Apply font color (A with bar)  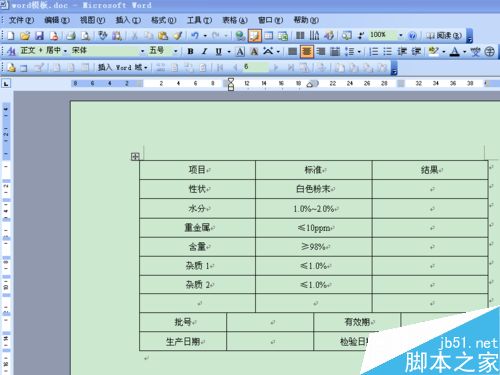click(x=454, y=51)
